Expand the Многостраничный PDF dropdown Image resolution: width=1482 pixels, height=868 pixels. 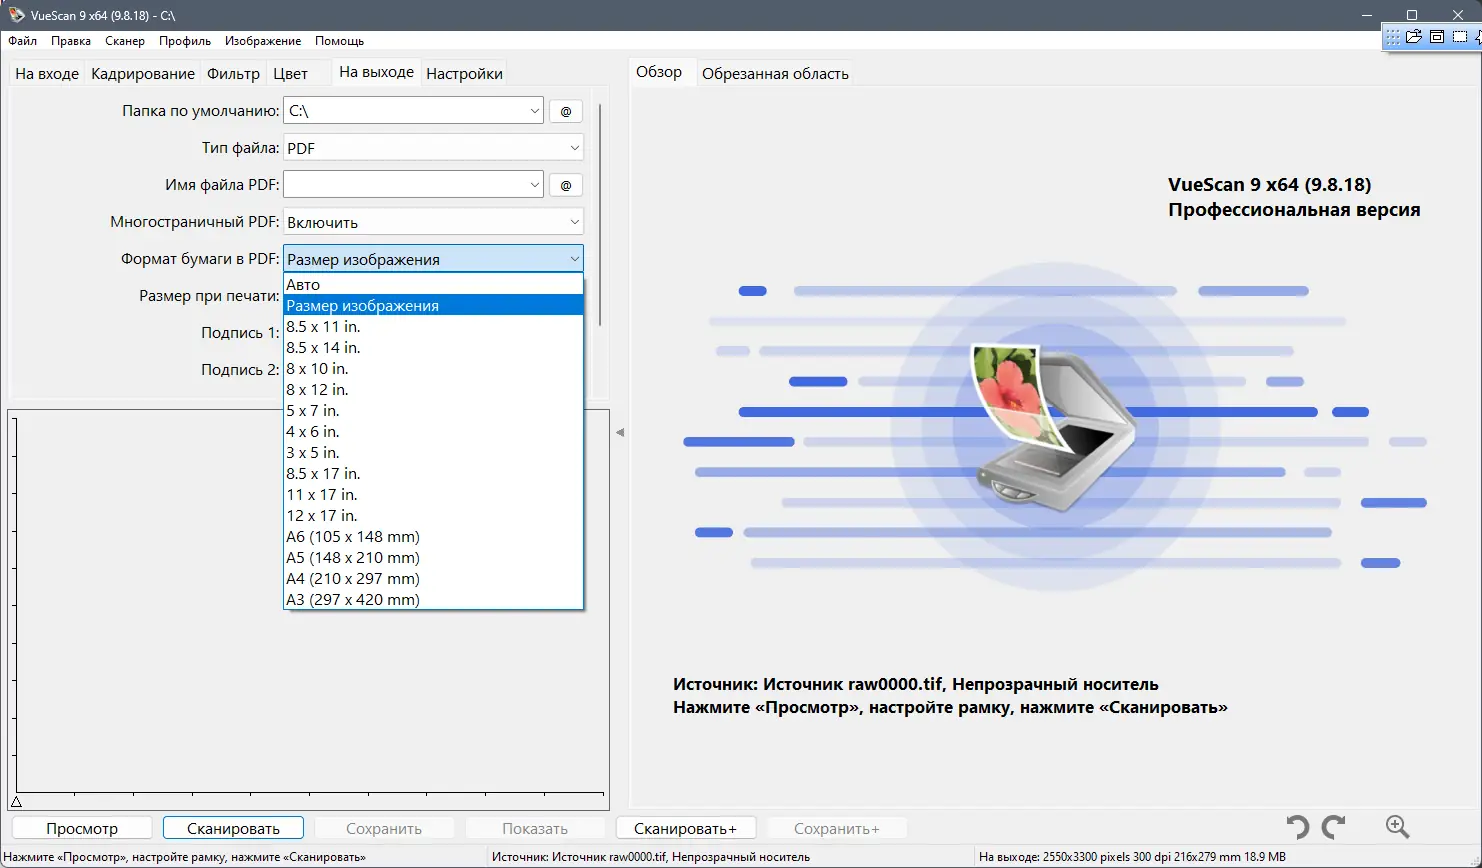pyautogui.click(x=576, y=221)
